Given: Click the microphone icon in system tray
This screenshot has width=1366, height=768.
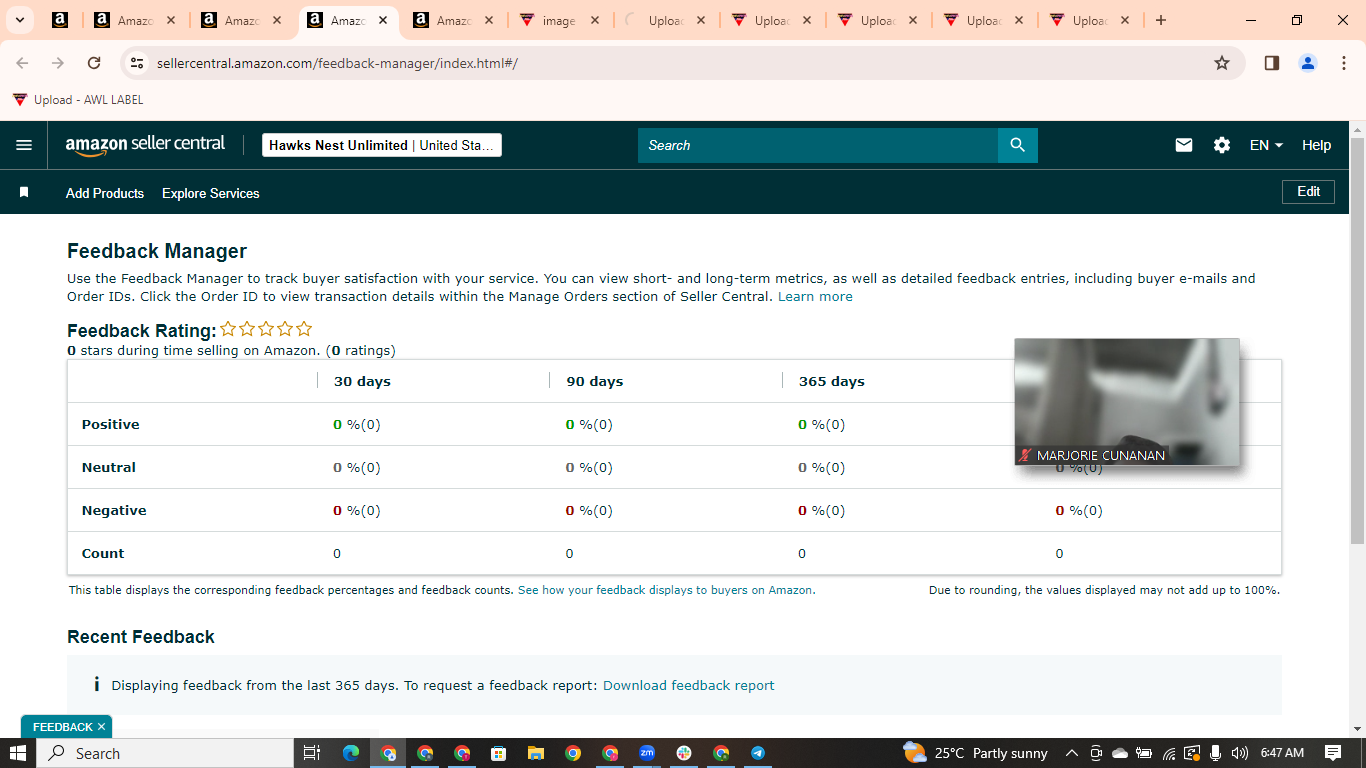Looking at the screenshot, I should (1216, 753).
